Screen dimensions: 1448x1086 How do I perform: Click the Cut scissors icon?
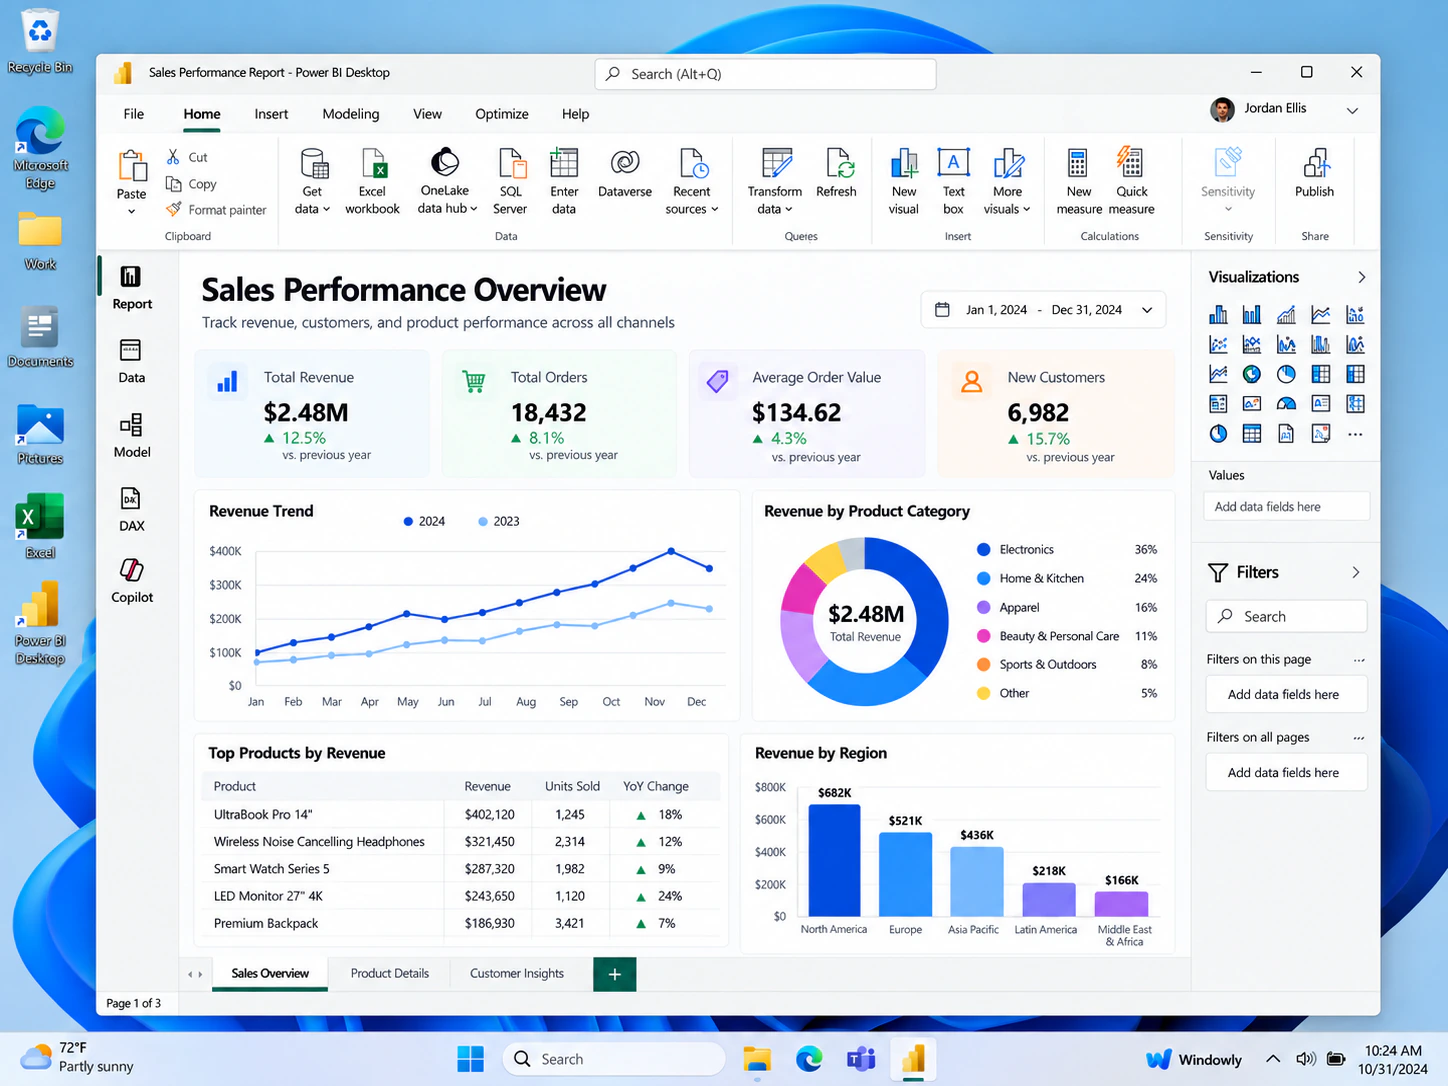[173, 157]
